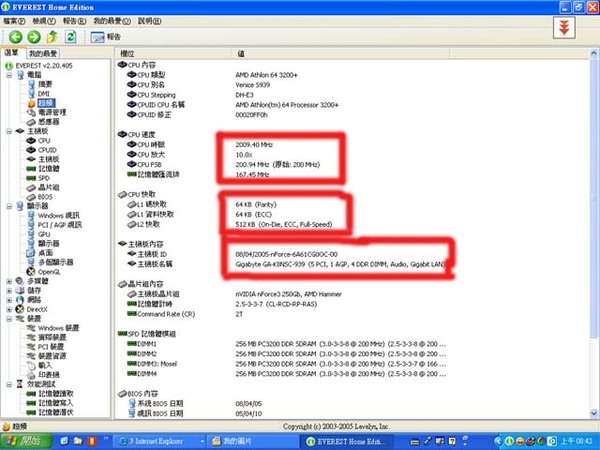This screenshot has height=450, width=600.
Task: Open the 報告 report toolbar button
Action: click(106, 37)
